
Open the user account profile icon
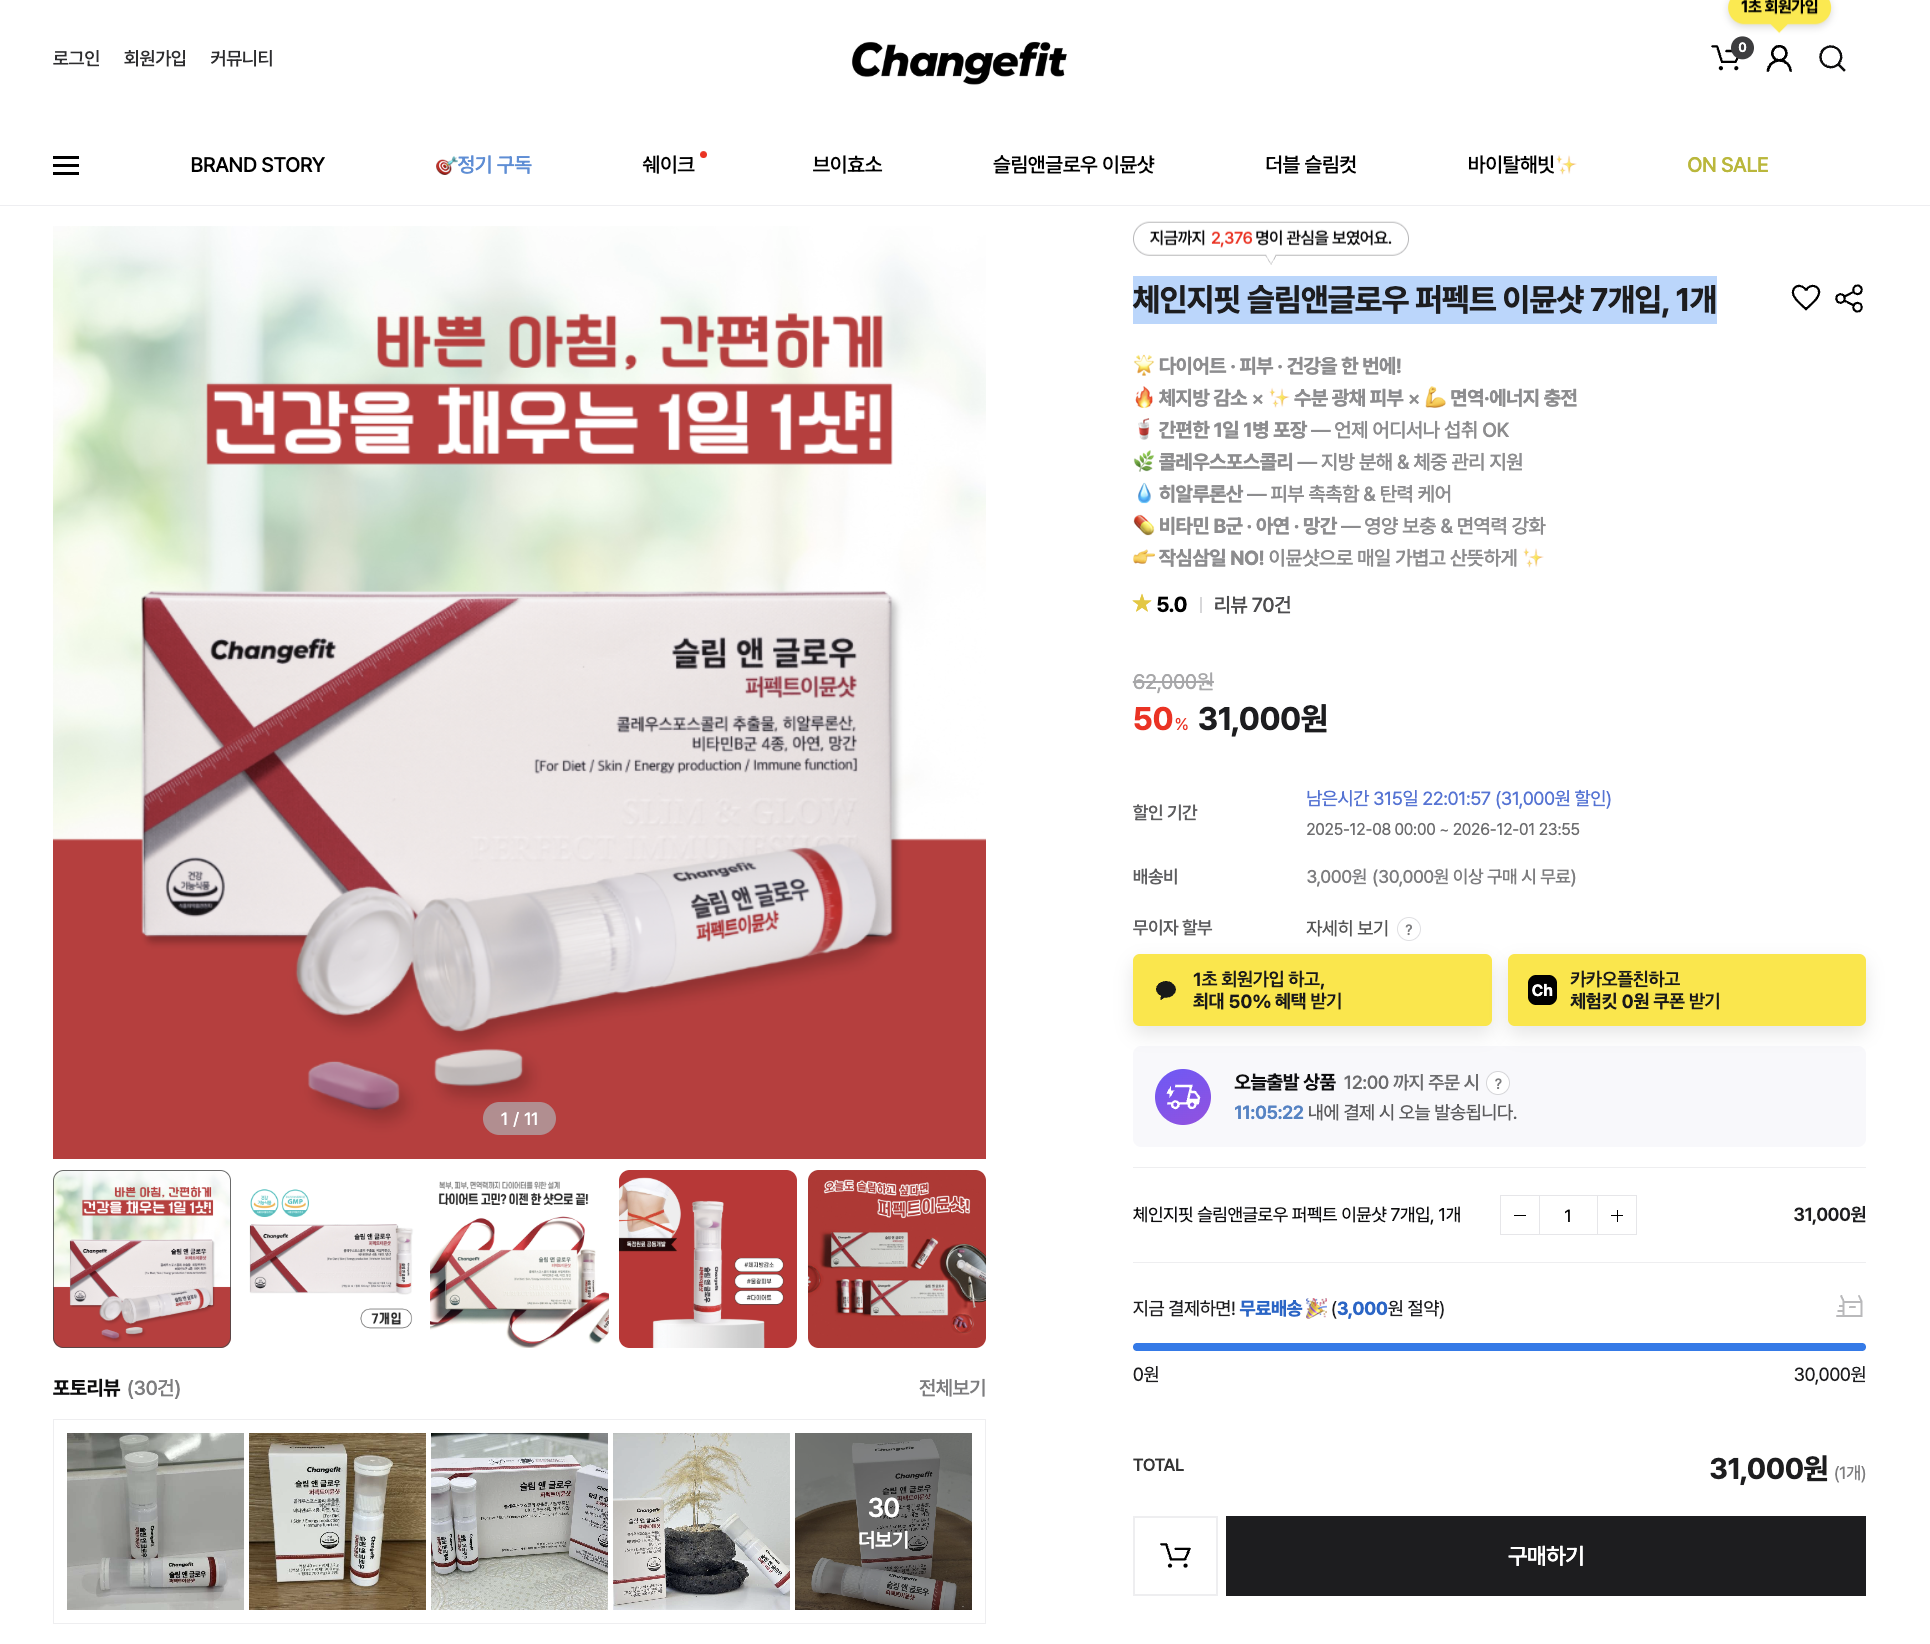point(1779,59)
